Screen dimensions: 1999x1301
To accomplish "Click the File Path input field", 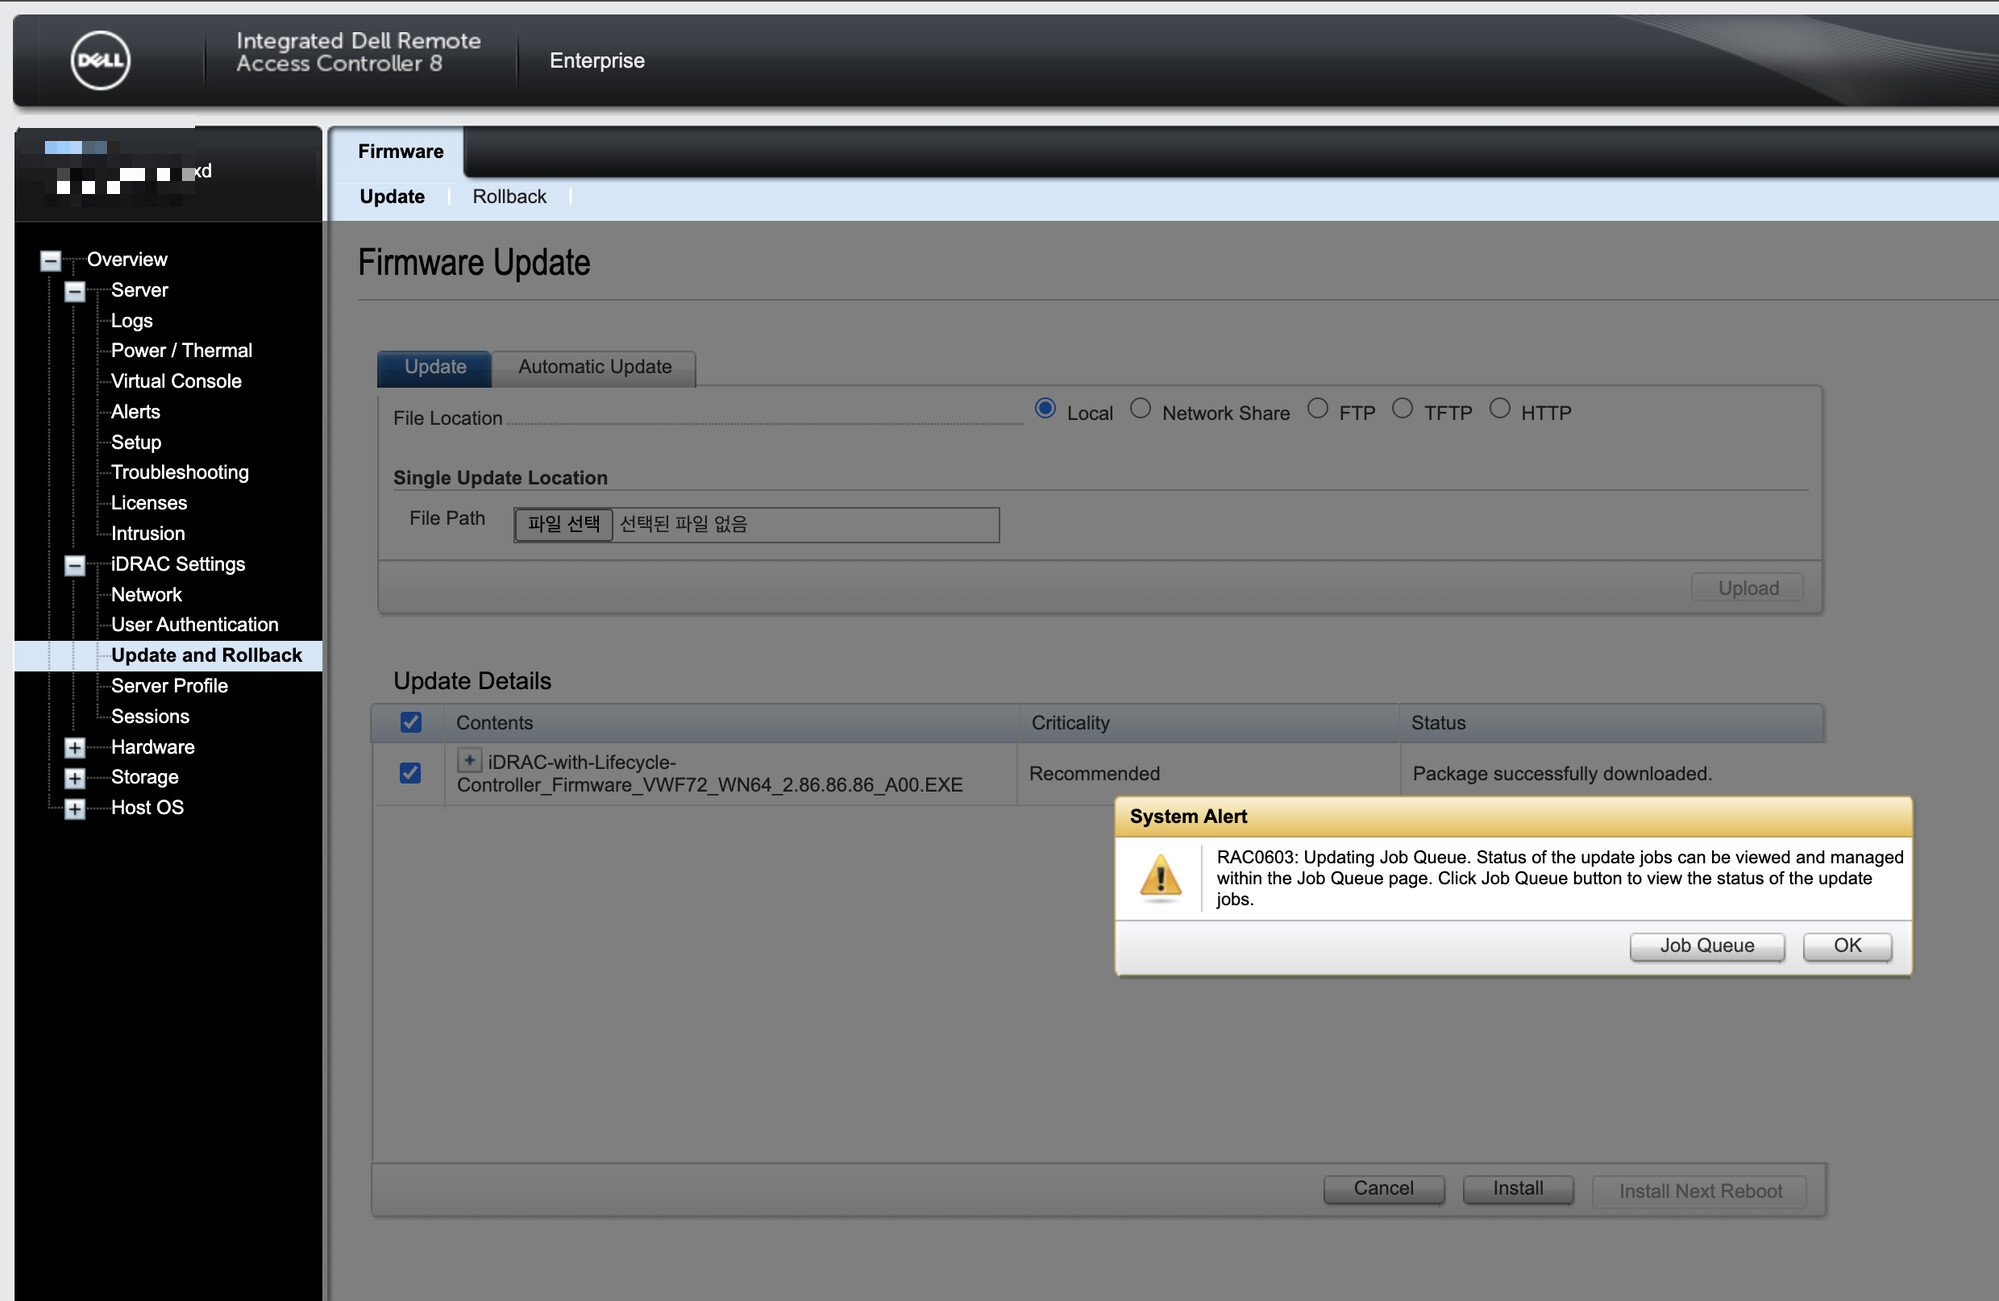I will pos(756,524).
